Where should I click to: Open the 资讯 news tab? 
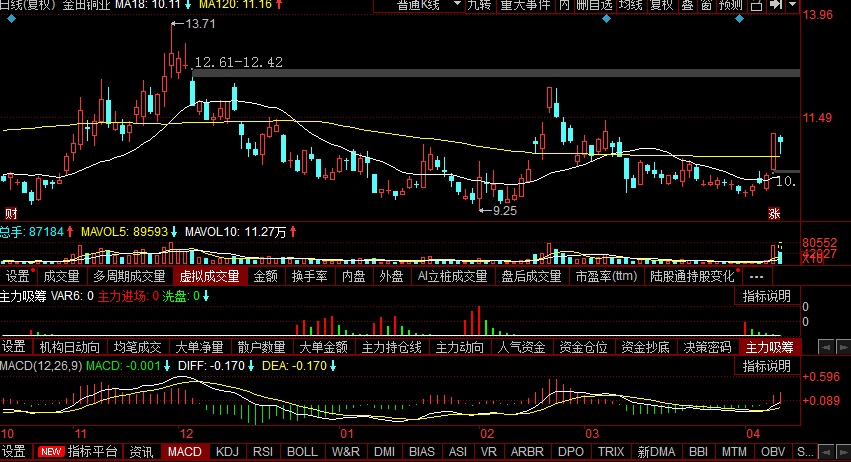pos(141,452)
